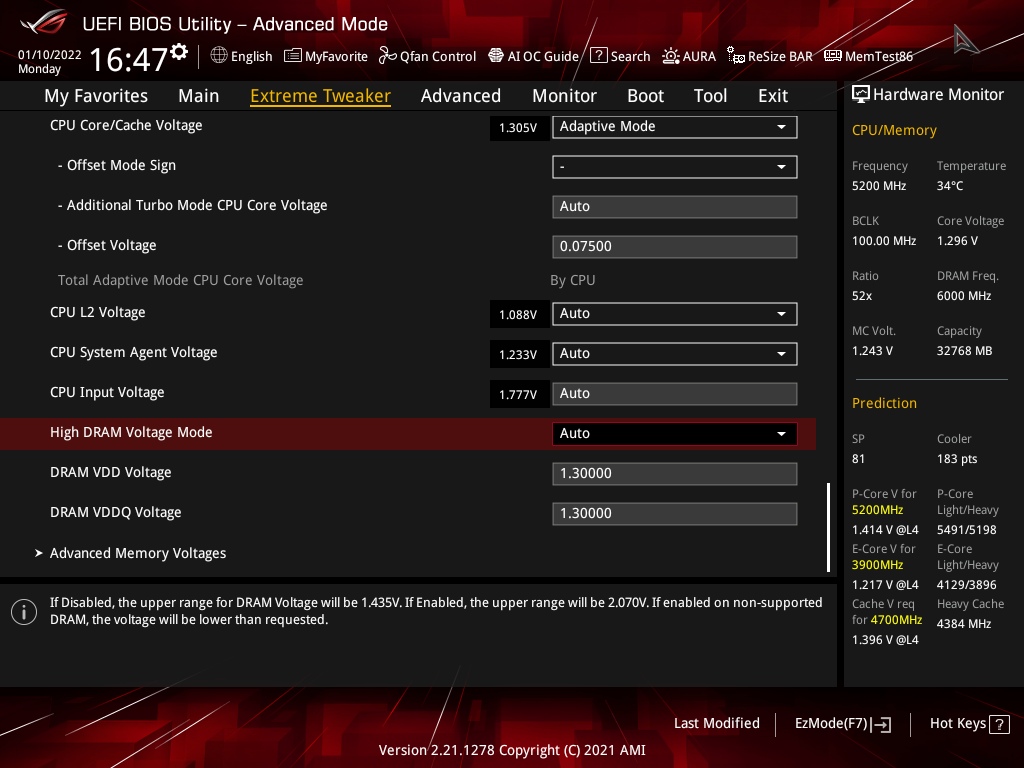The height and width of the screenshot is (768, 1024).
Task: Click the 16:47 clock time
Action: (x=129, y=59)
